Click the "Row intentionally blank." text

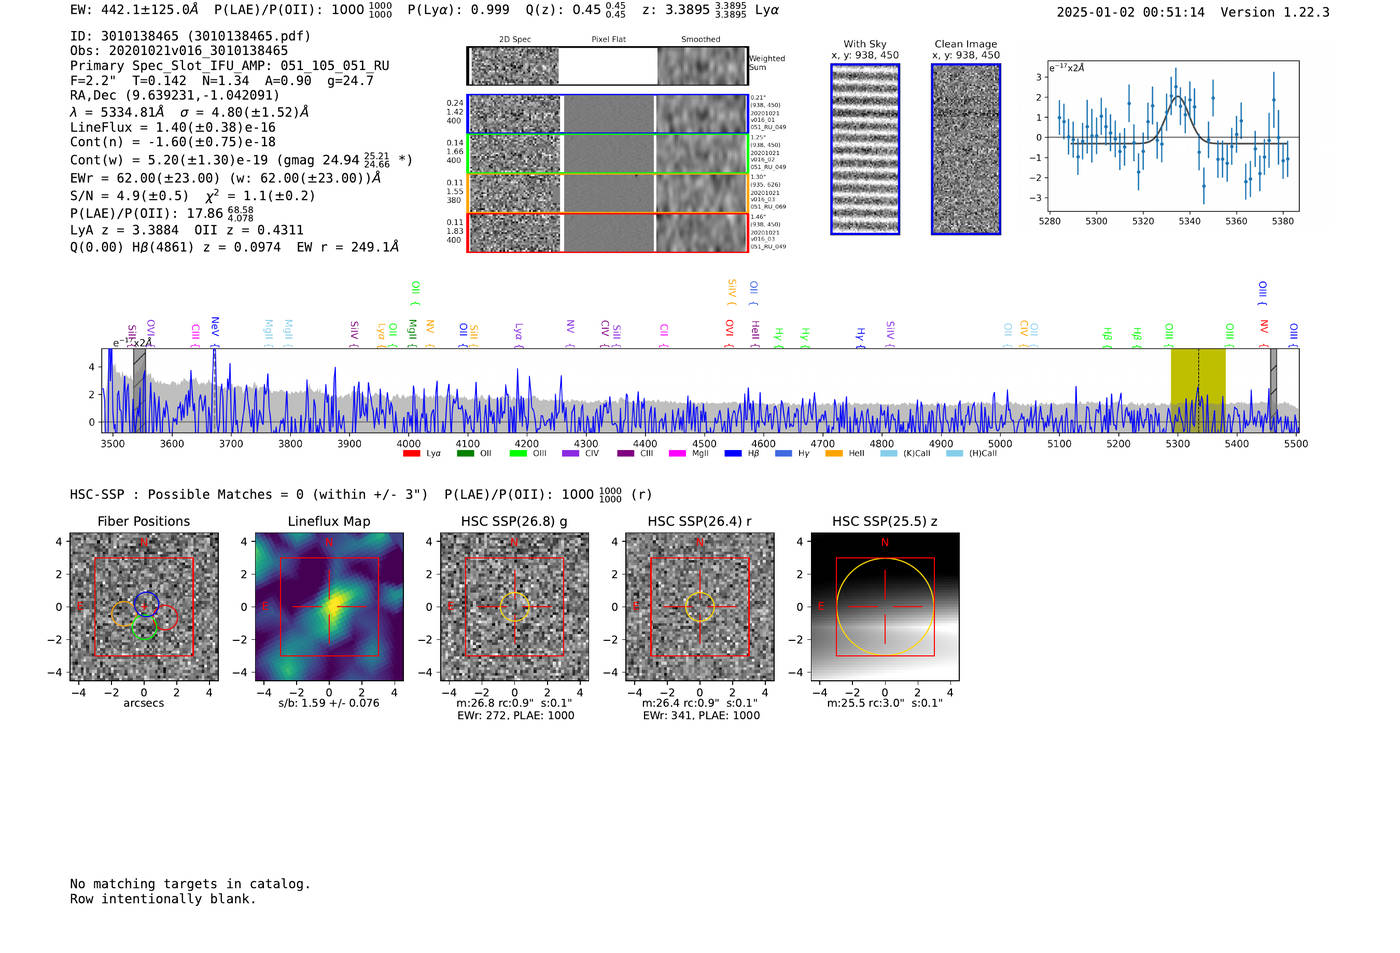[x=163, y=899]
